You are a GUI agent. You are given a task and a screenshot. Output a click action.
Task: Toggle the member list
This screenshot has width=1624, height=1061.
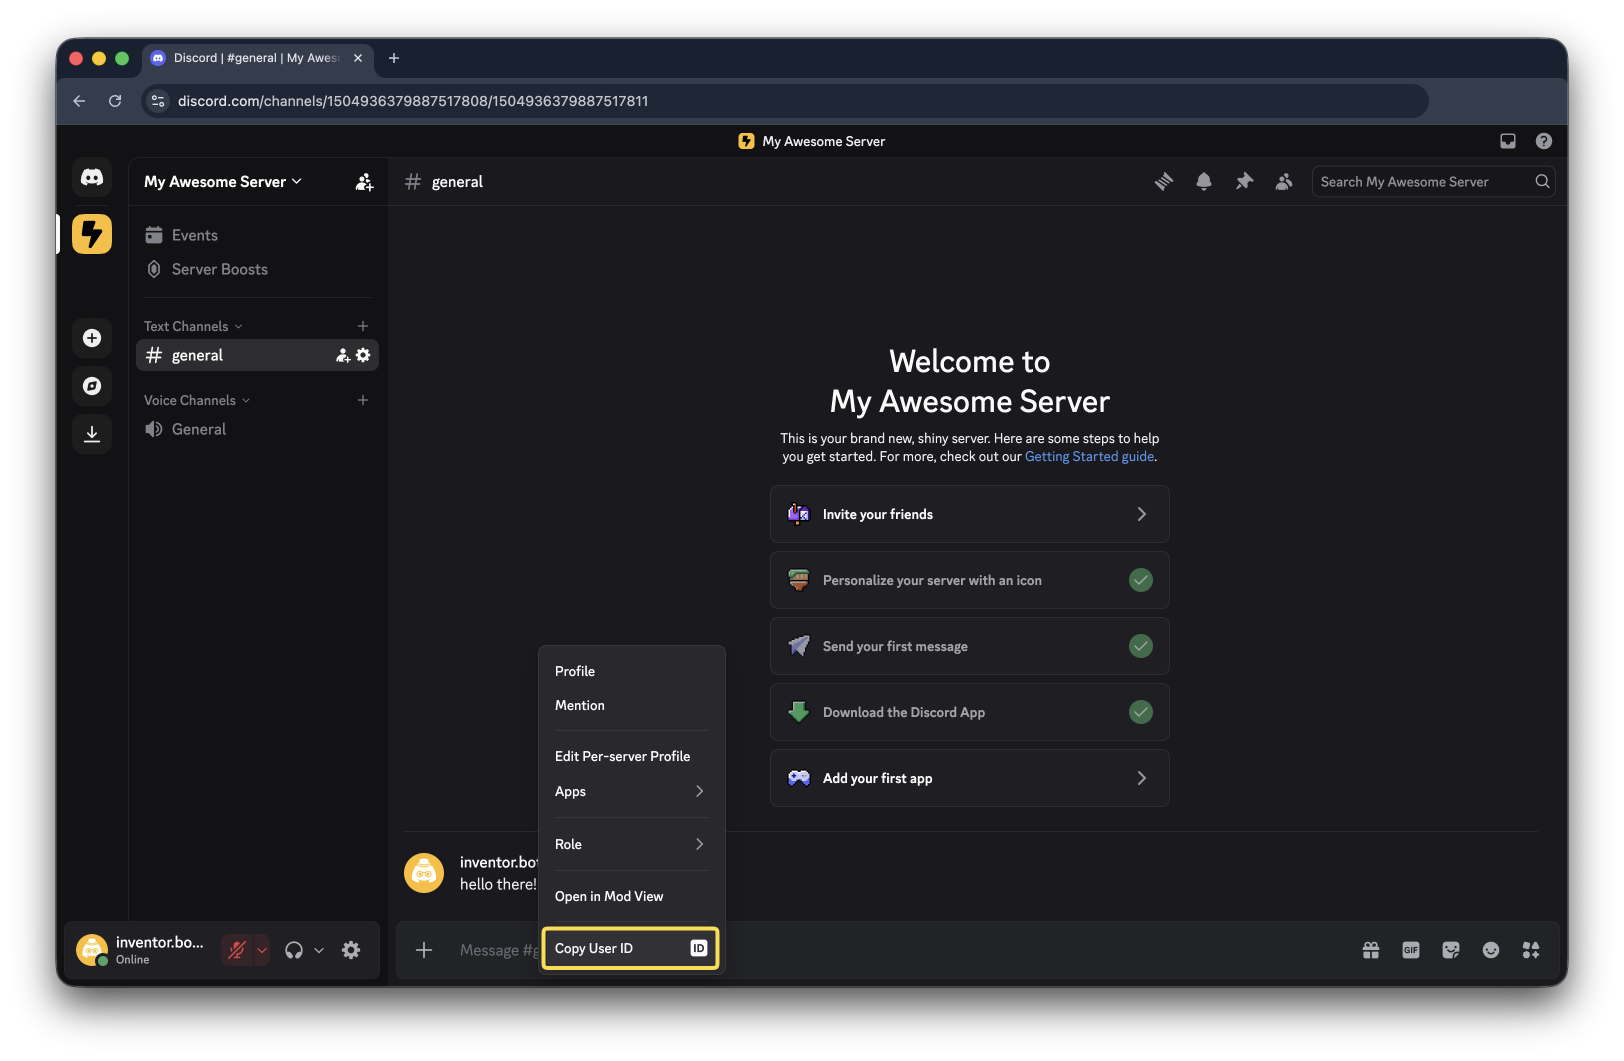pyautogui.click(x=1284, y=182)
